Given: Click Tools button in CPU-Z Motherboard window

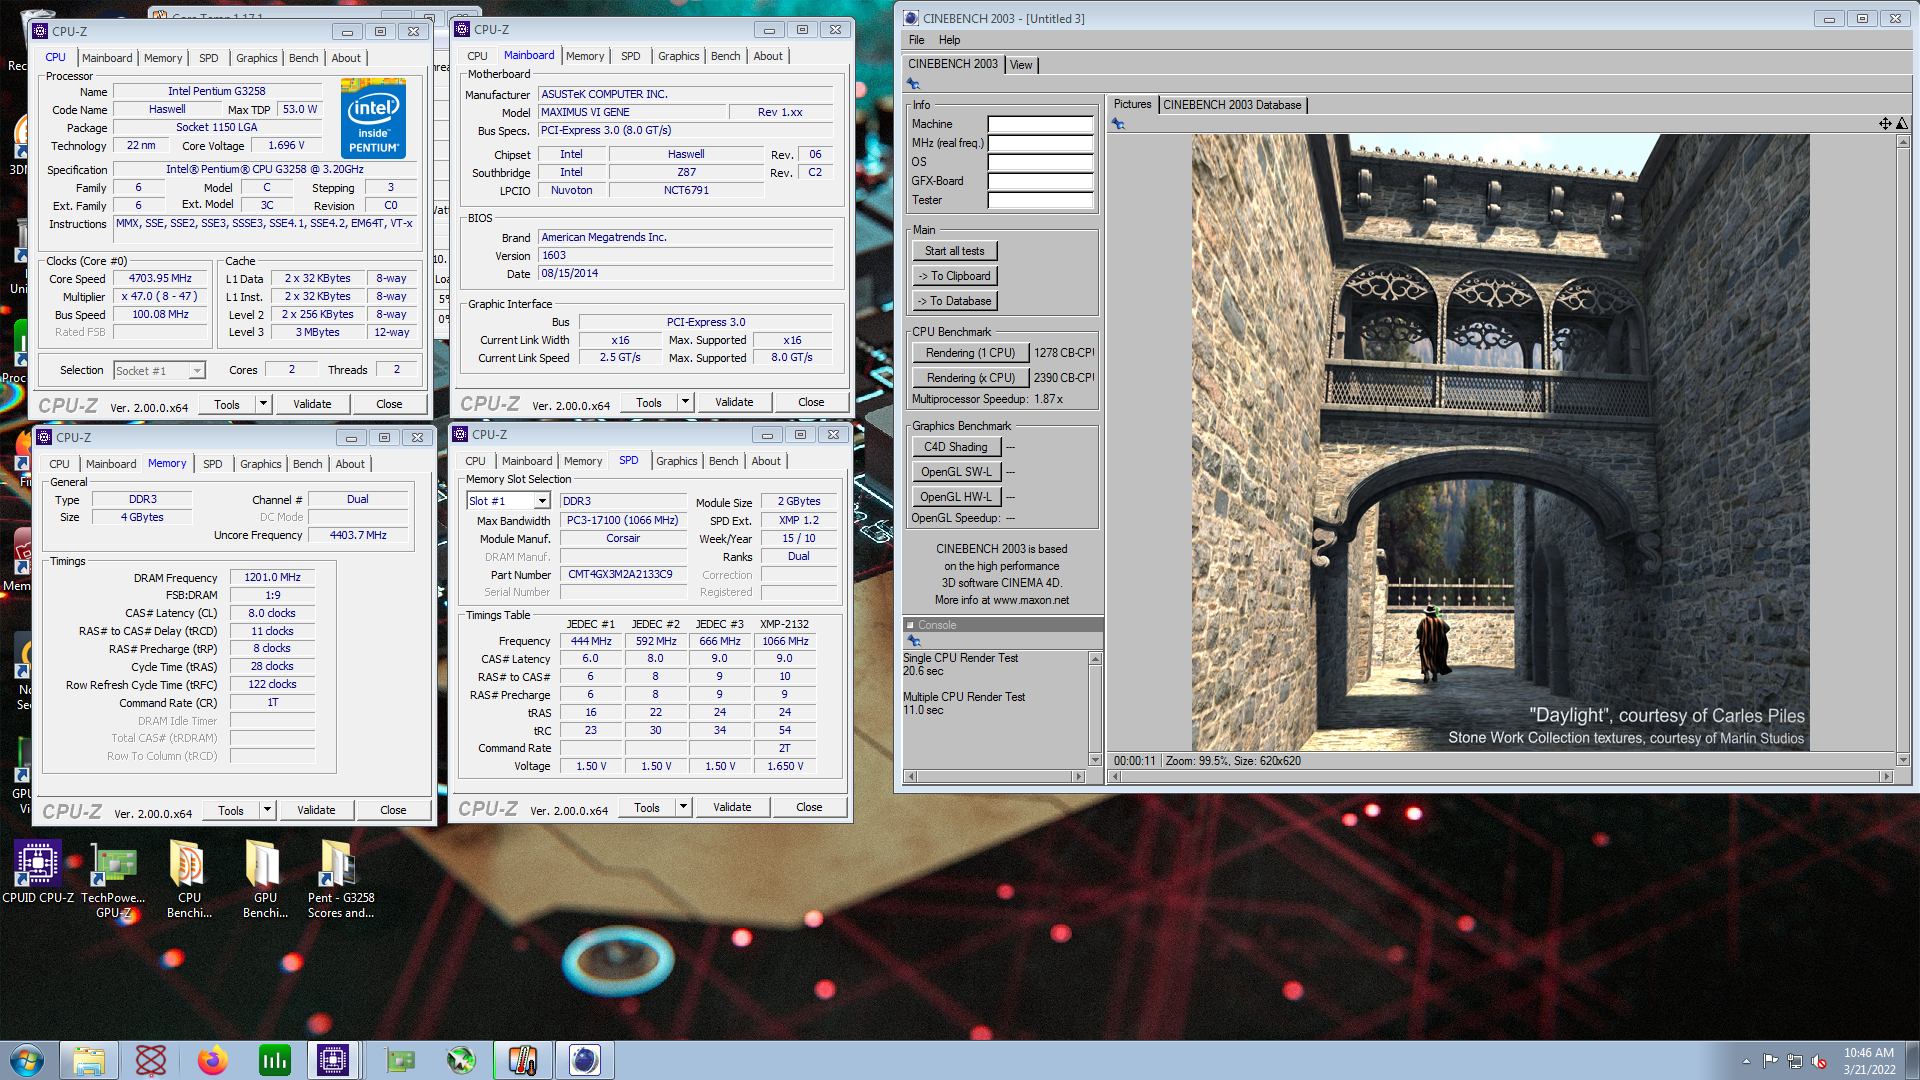Looking at the screenshot, I should [649, 402].
